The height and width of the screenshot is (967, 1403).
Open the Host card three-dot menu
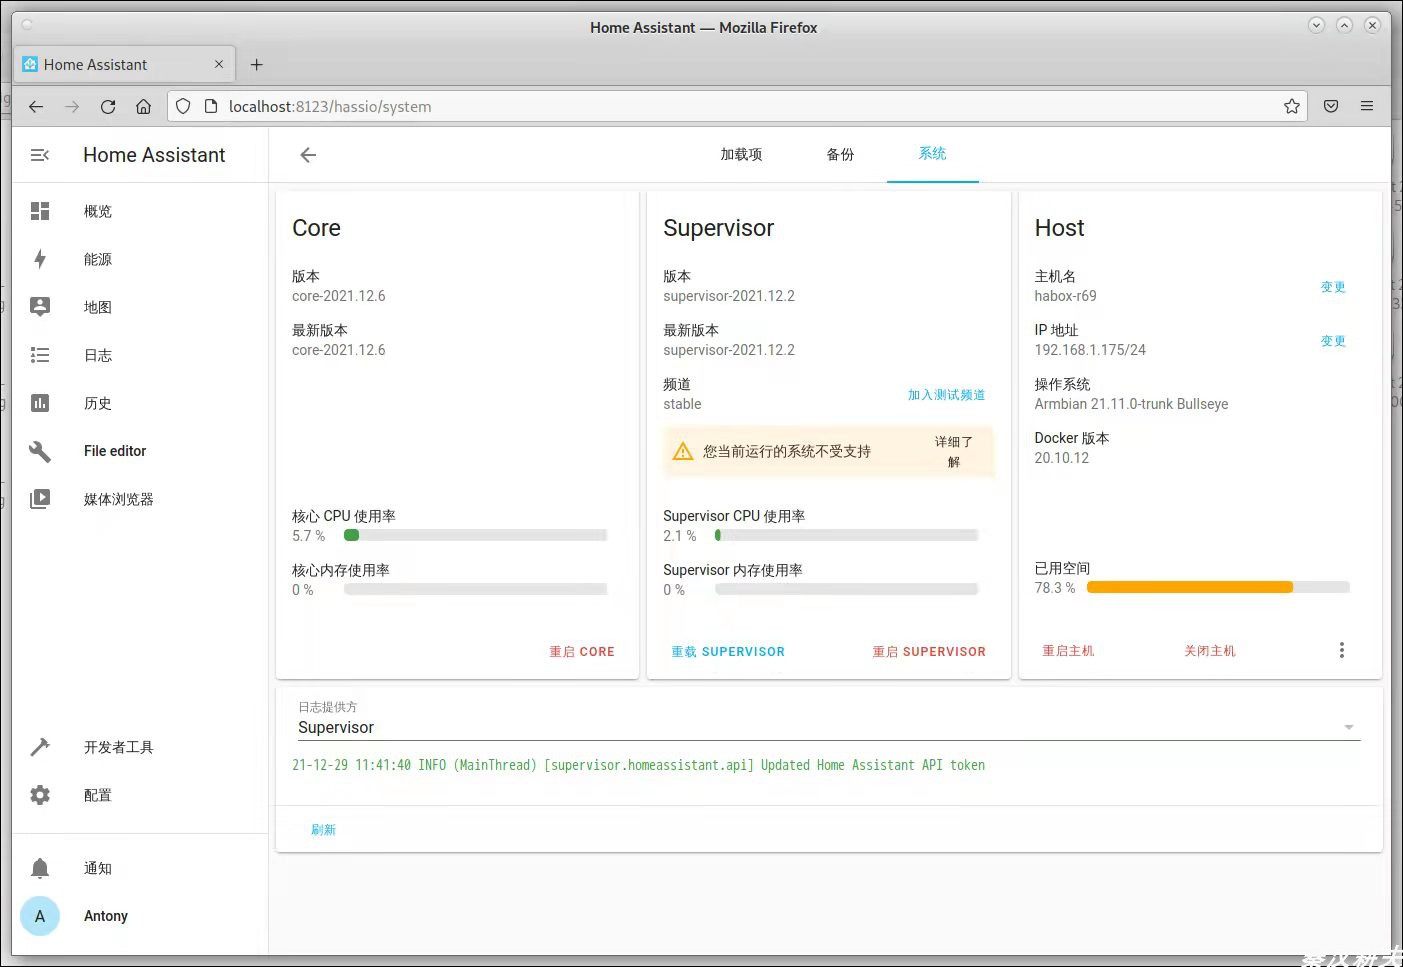pos(1341,651)
